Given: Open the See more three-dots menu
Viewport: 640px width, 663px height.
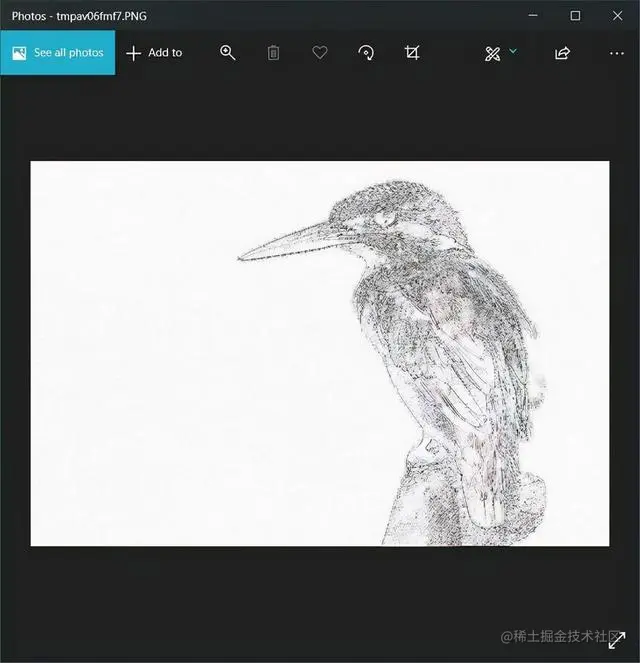Looking at the screenshot, I should [617, 53].
